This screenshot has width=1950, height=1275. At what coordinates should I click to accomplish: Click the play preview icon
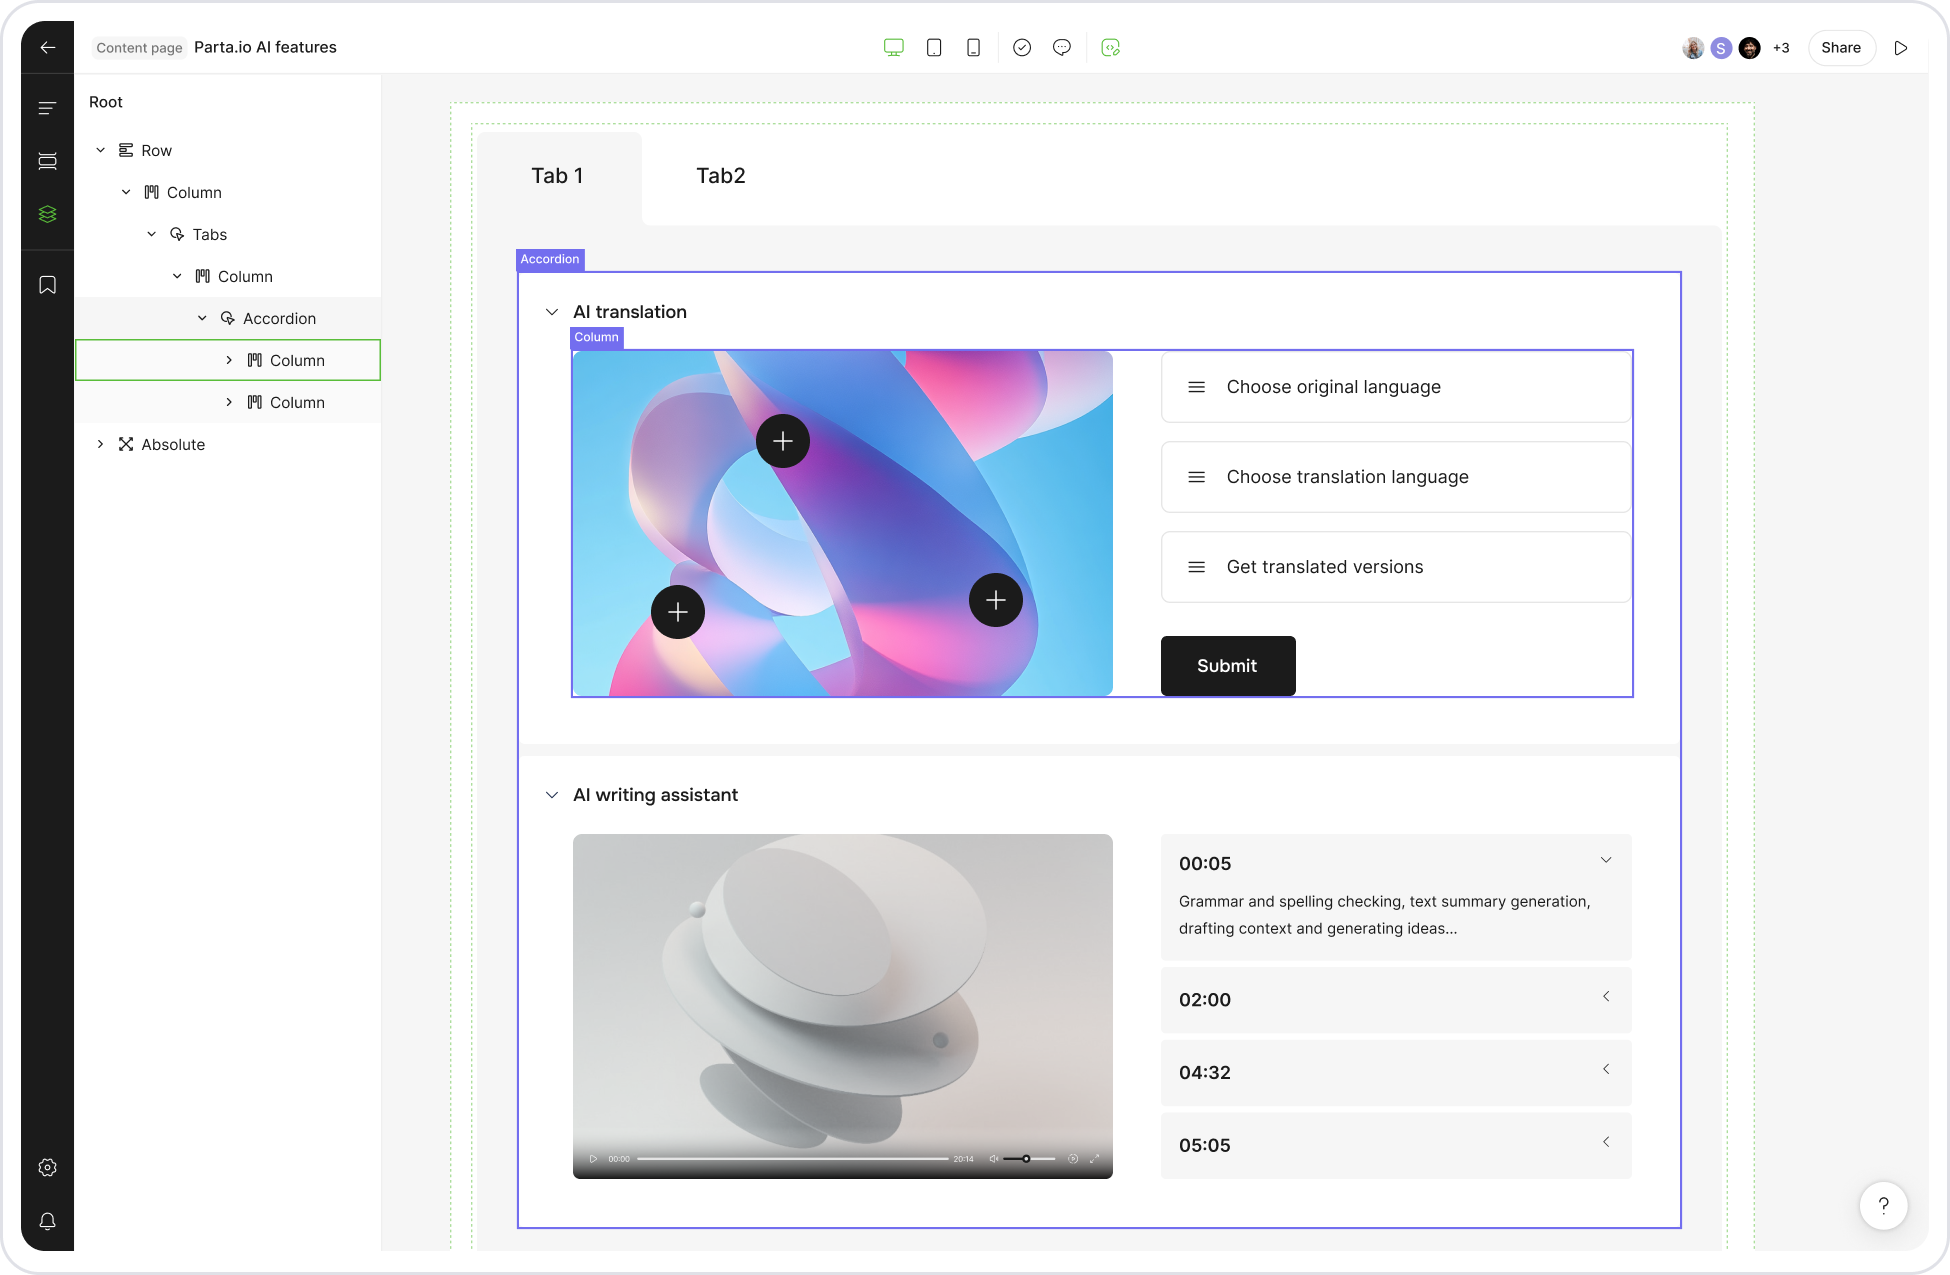(x=1901, y=47)
